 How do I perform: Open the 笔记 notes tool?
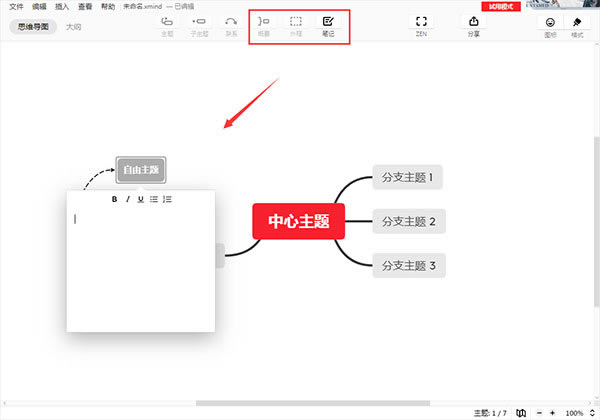(328, 22)
